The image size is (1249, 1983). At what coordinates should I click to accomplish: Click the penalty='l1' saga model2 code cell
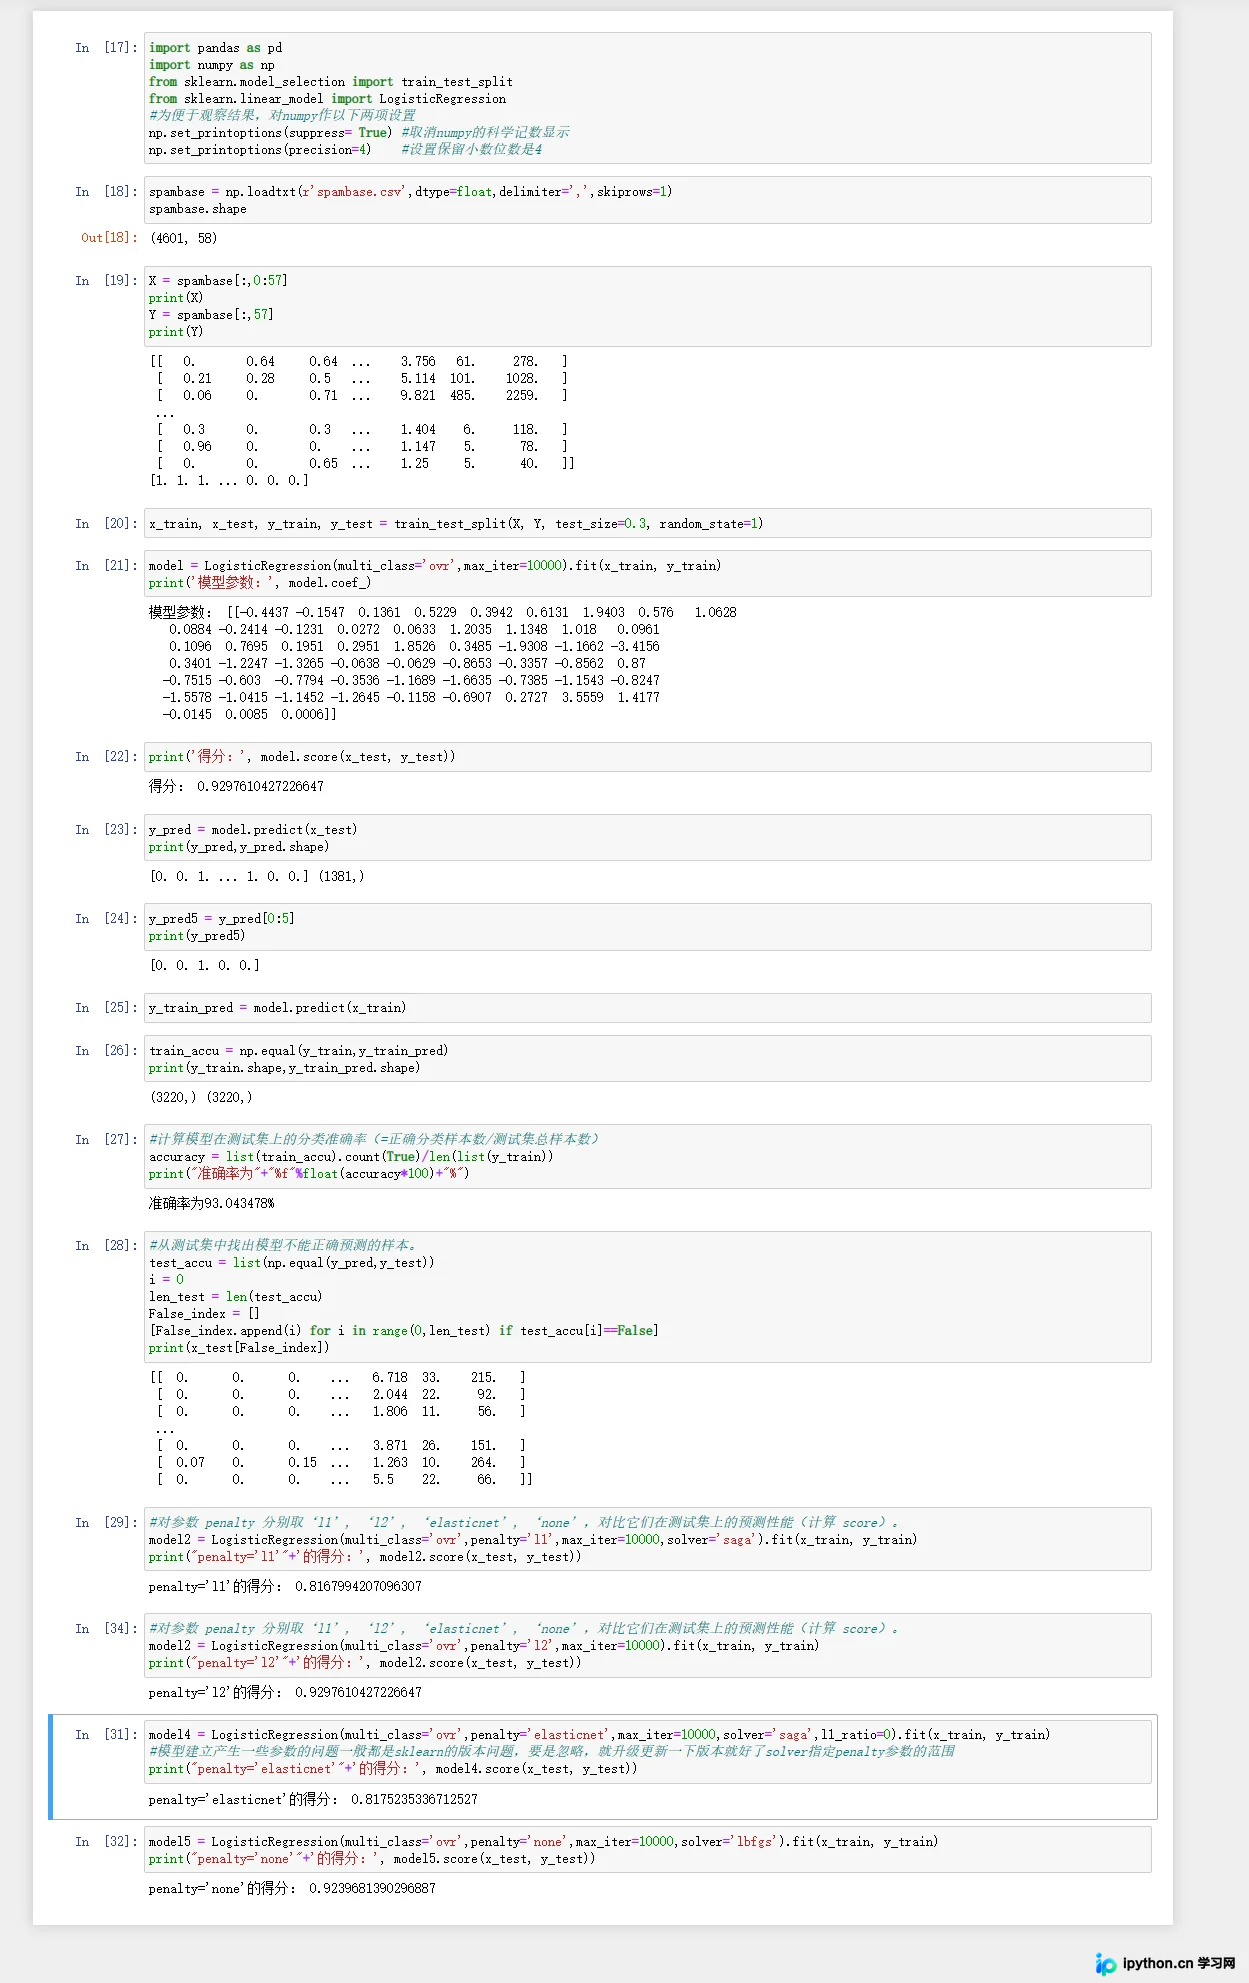coord(647,1539)
